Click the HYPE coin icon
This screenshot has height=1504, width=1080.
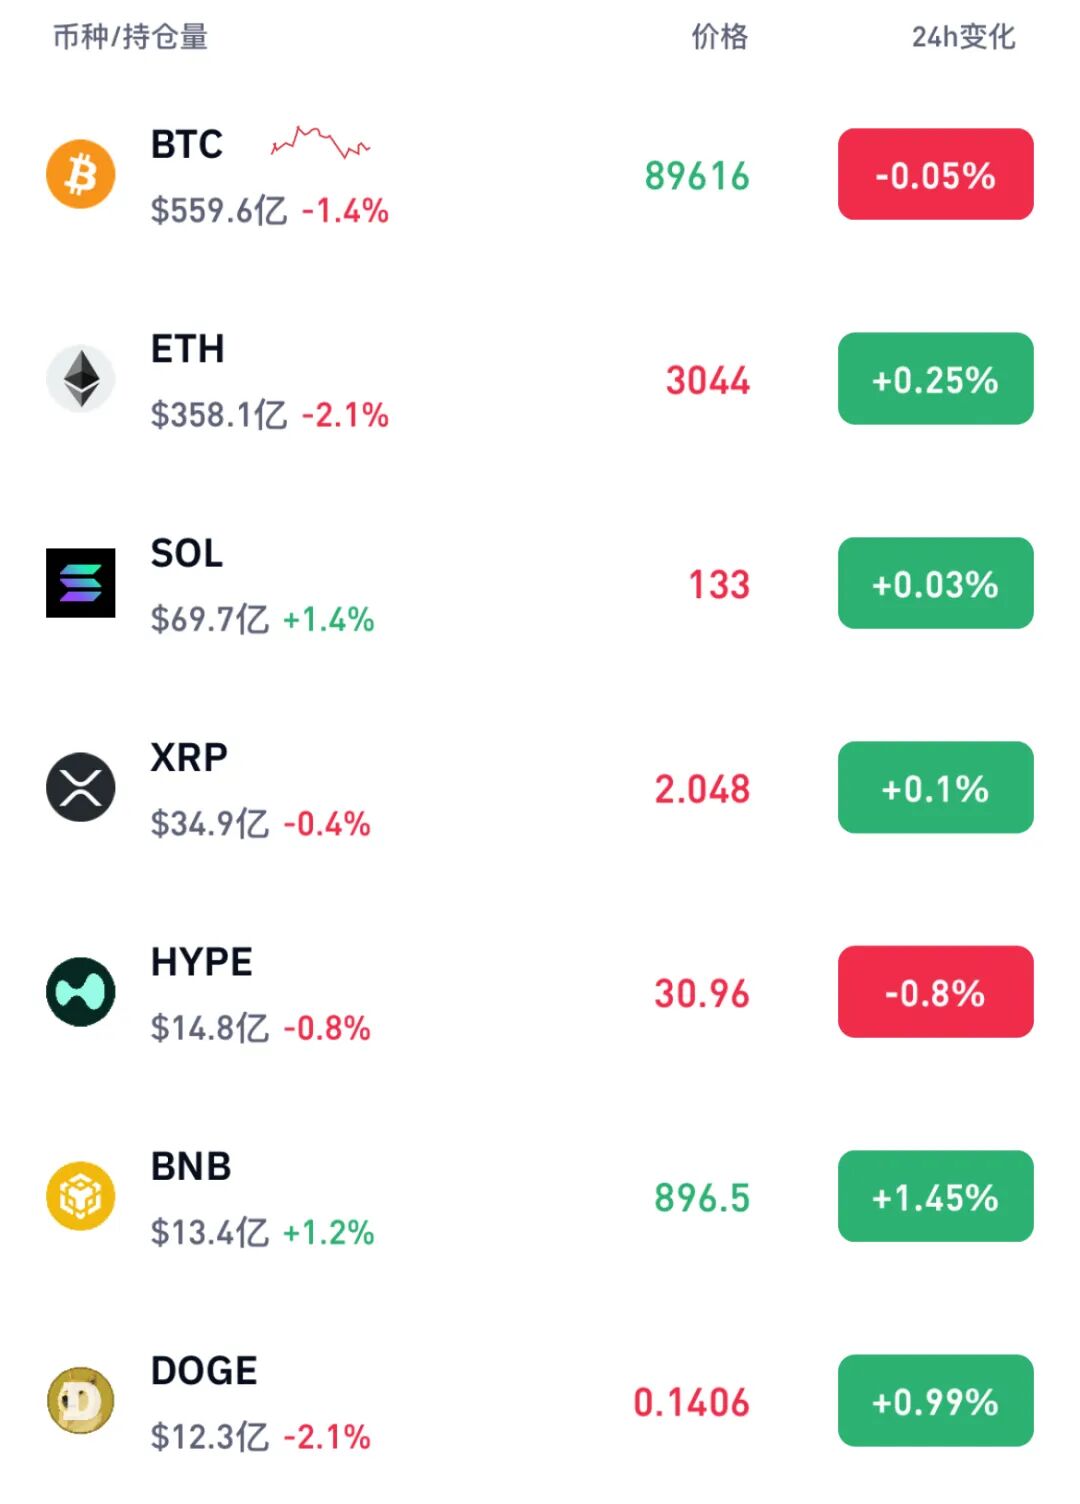click(81, 992)
